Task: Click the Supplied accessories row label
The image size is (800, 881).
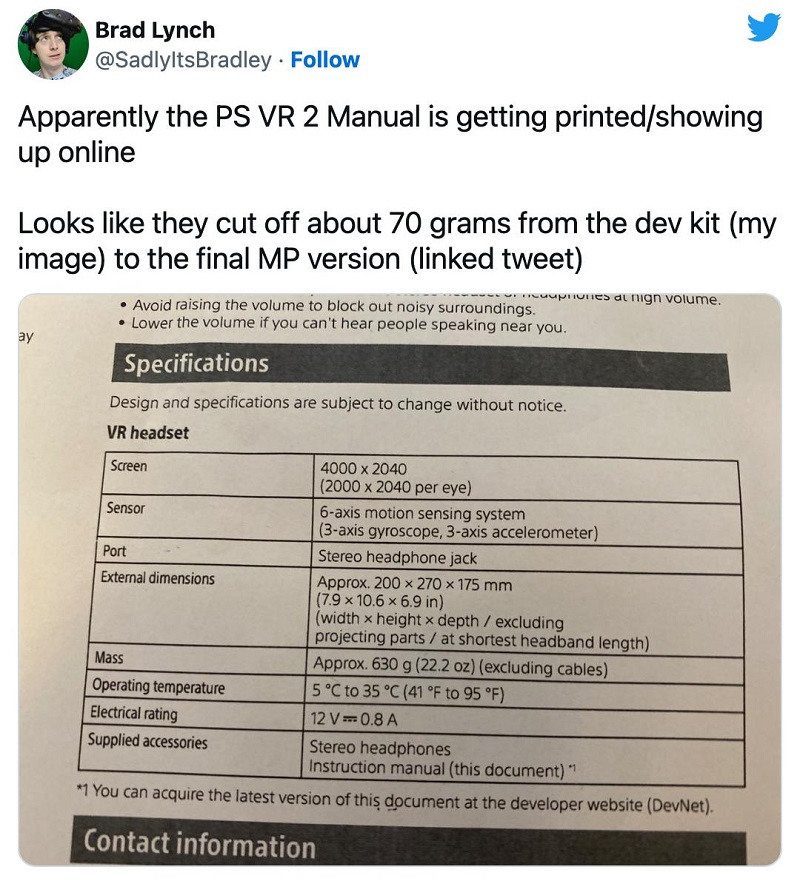Action: click(x=148, y=741)
